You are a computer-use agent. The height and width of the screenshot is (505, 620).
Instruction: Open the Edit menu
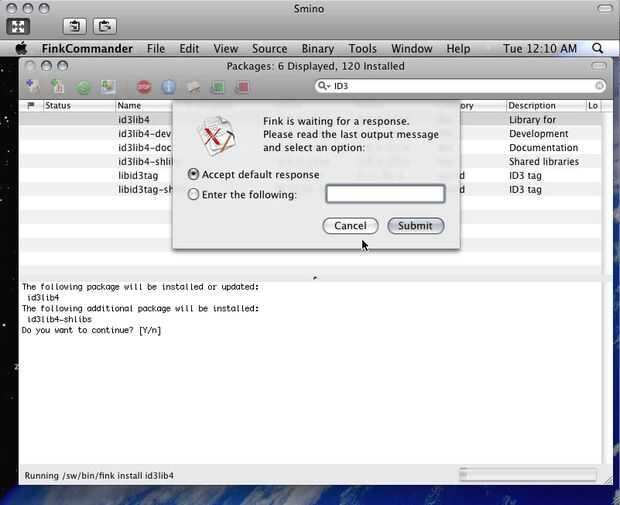click(x=189, y=48)
